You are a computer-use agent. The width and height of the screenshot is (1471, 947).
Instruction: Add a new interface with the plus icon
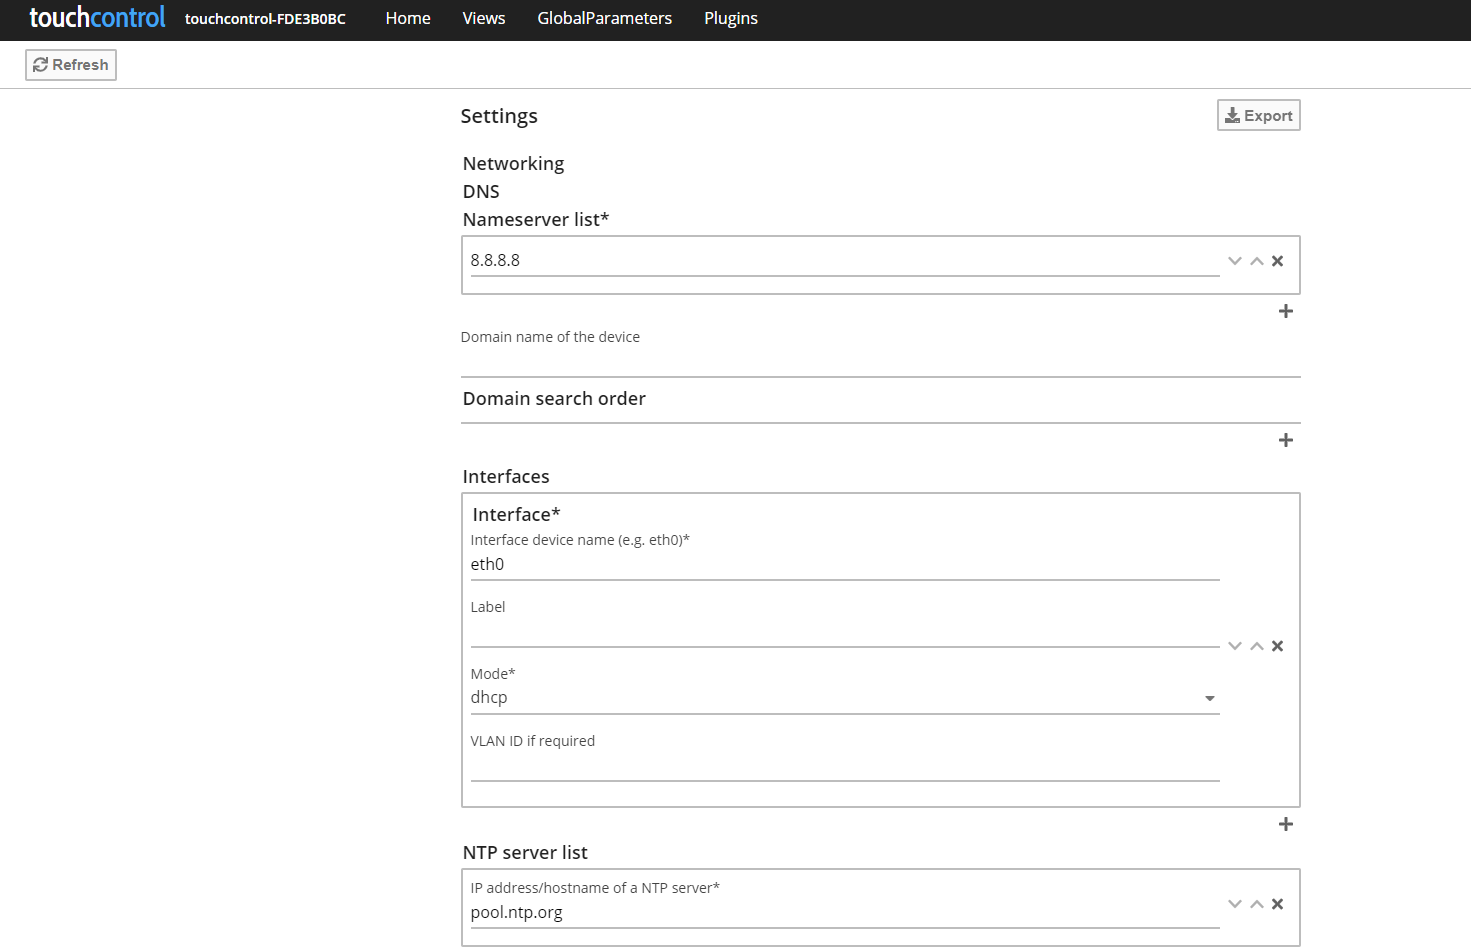(1286, 824)
